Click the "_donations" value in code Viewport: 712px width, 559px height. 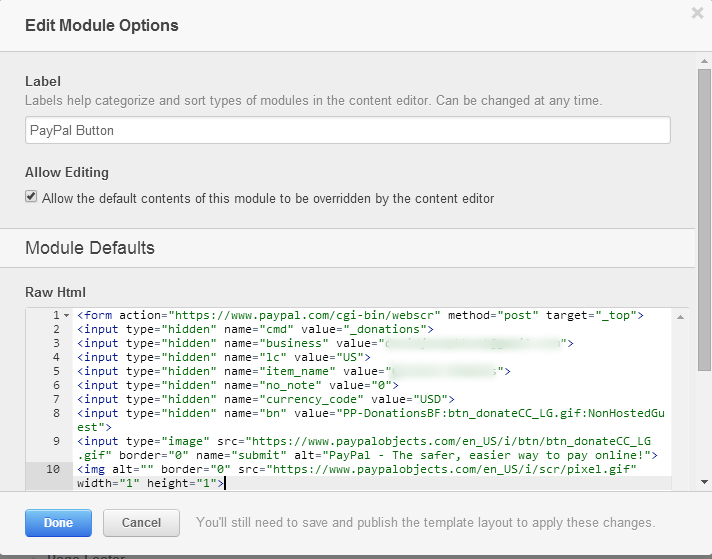(385, 330)
